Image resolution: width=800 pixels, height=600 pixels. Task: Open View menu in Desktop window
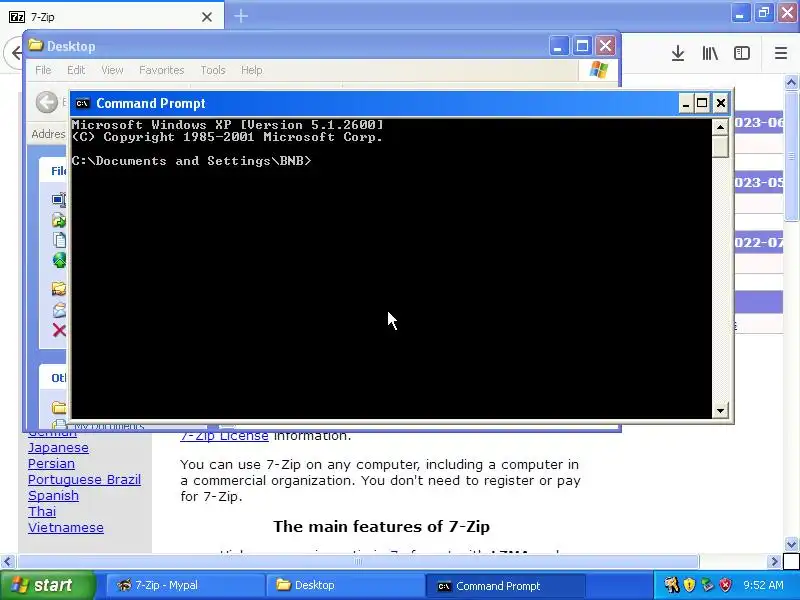tap(112, 70)
